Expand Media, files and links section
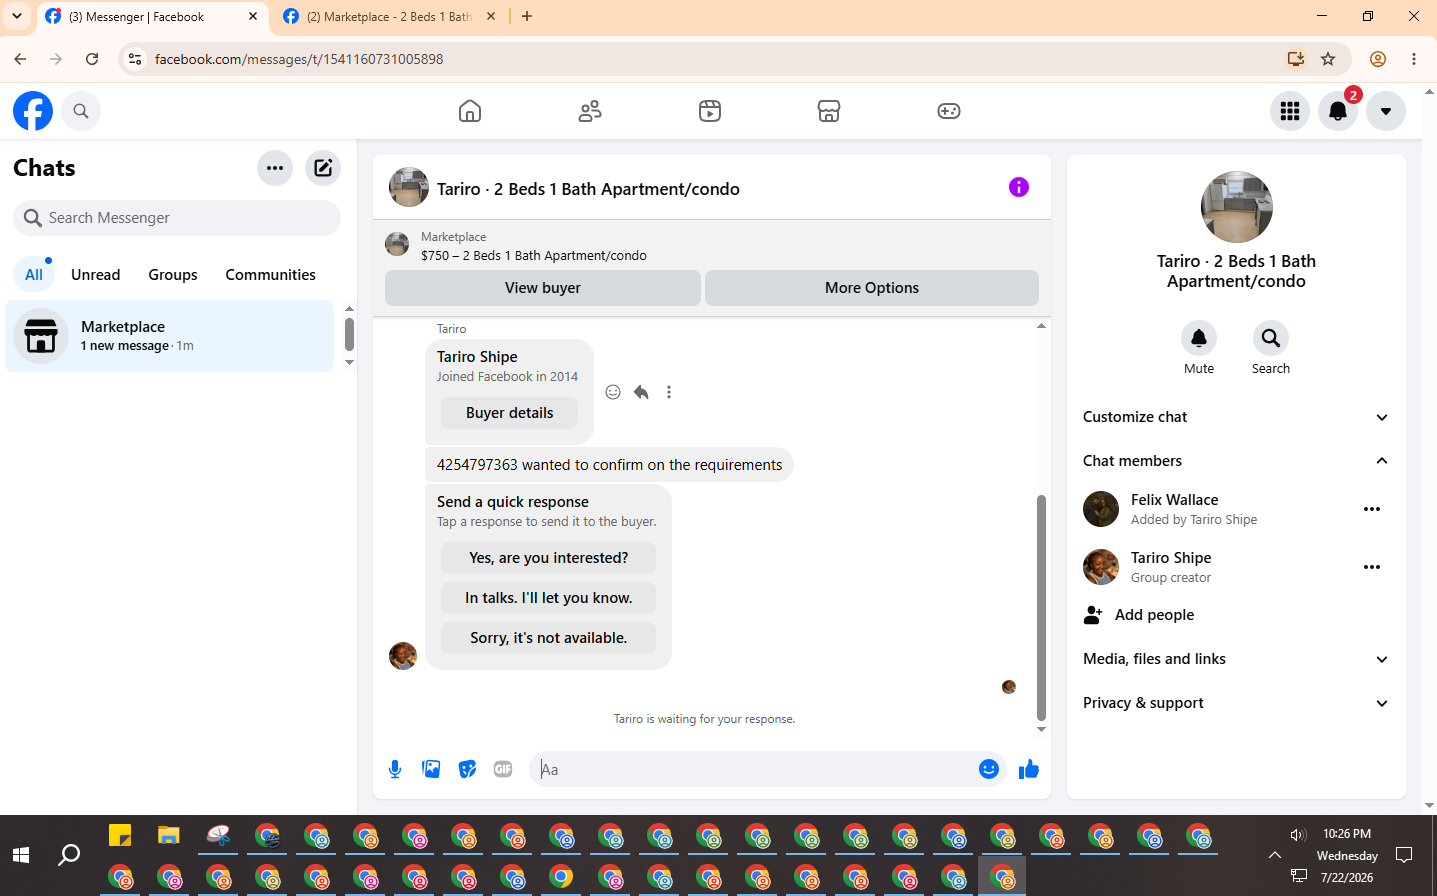This screenshot has height=896, width=1437. click(x=1236, y=659)
